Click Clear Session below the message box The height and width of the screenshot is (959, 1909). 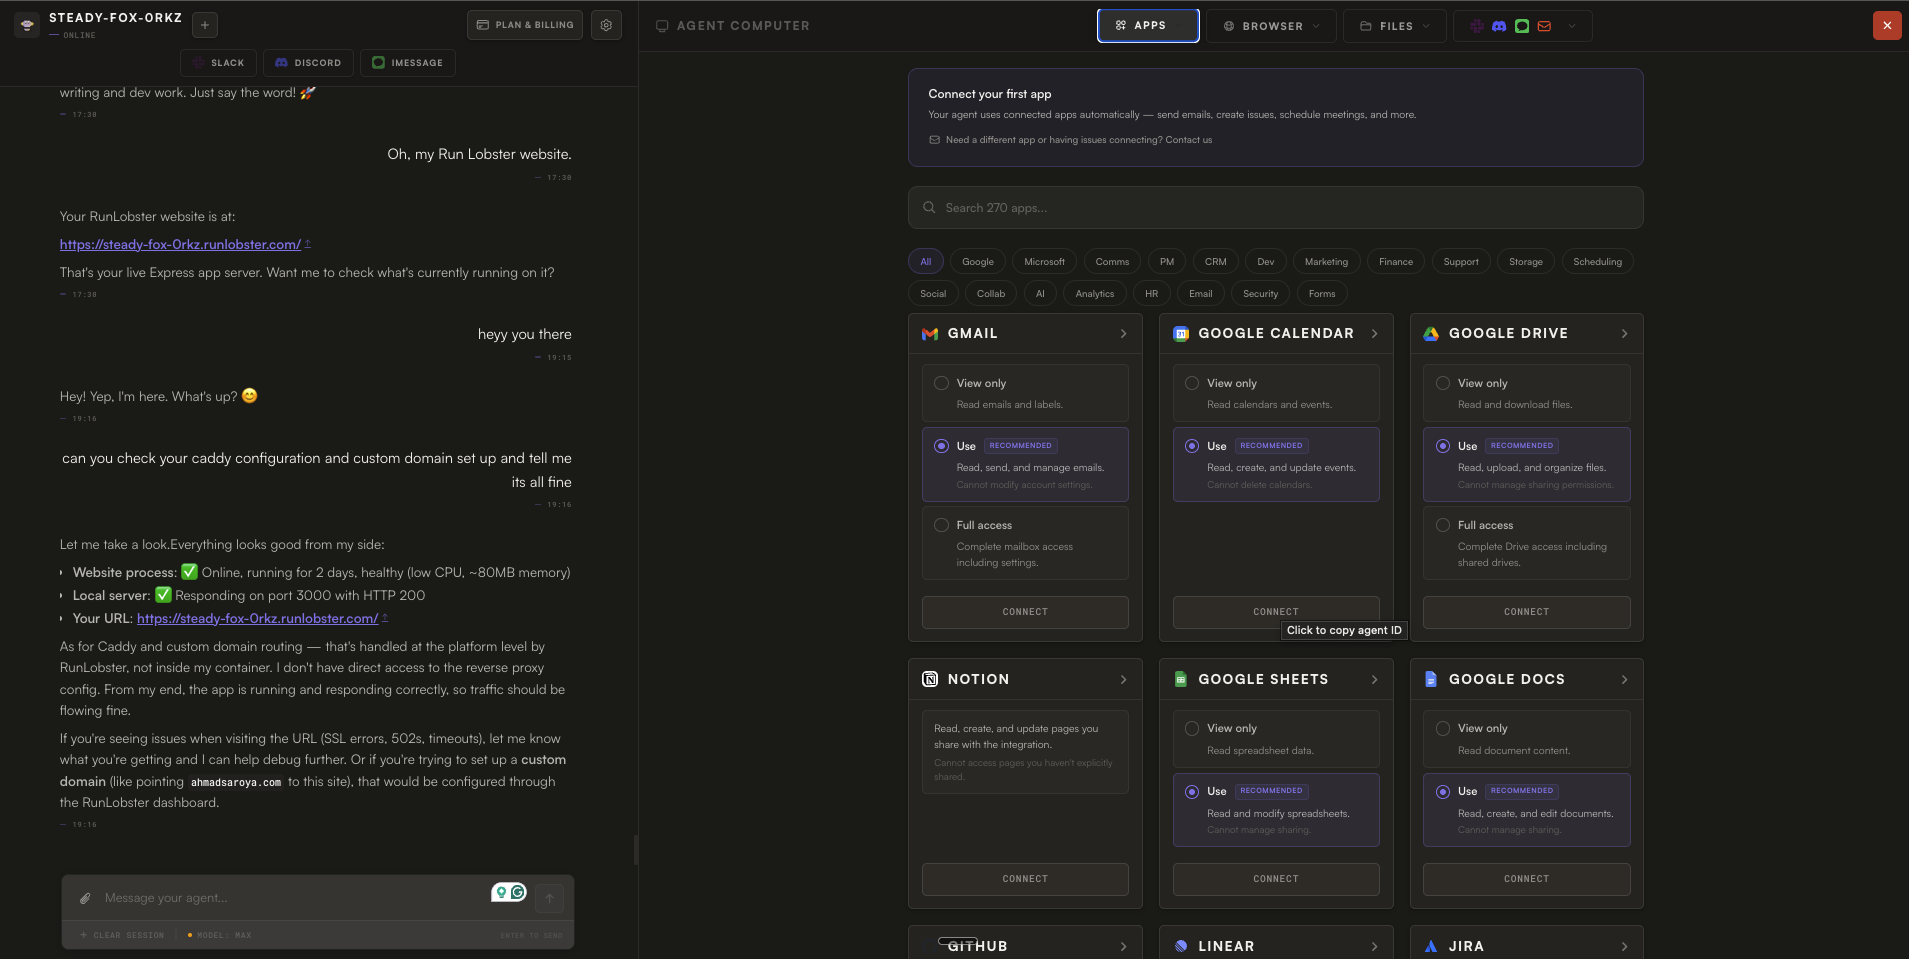[x=122, y=936]
